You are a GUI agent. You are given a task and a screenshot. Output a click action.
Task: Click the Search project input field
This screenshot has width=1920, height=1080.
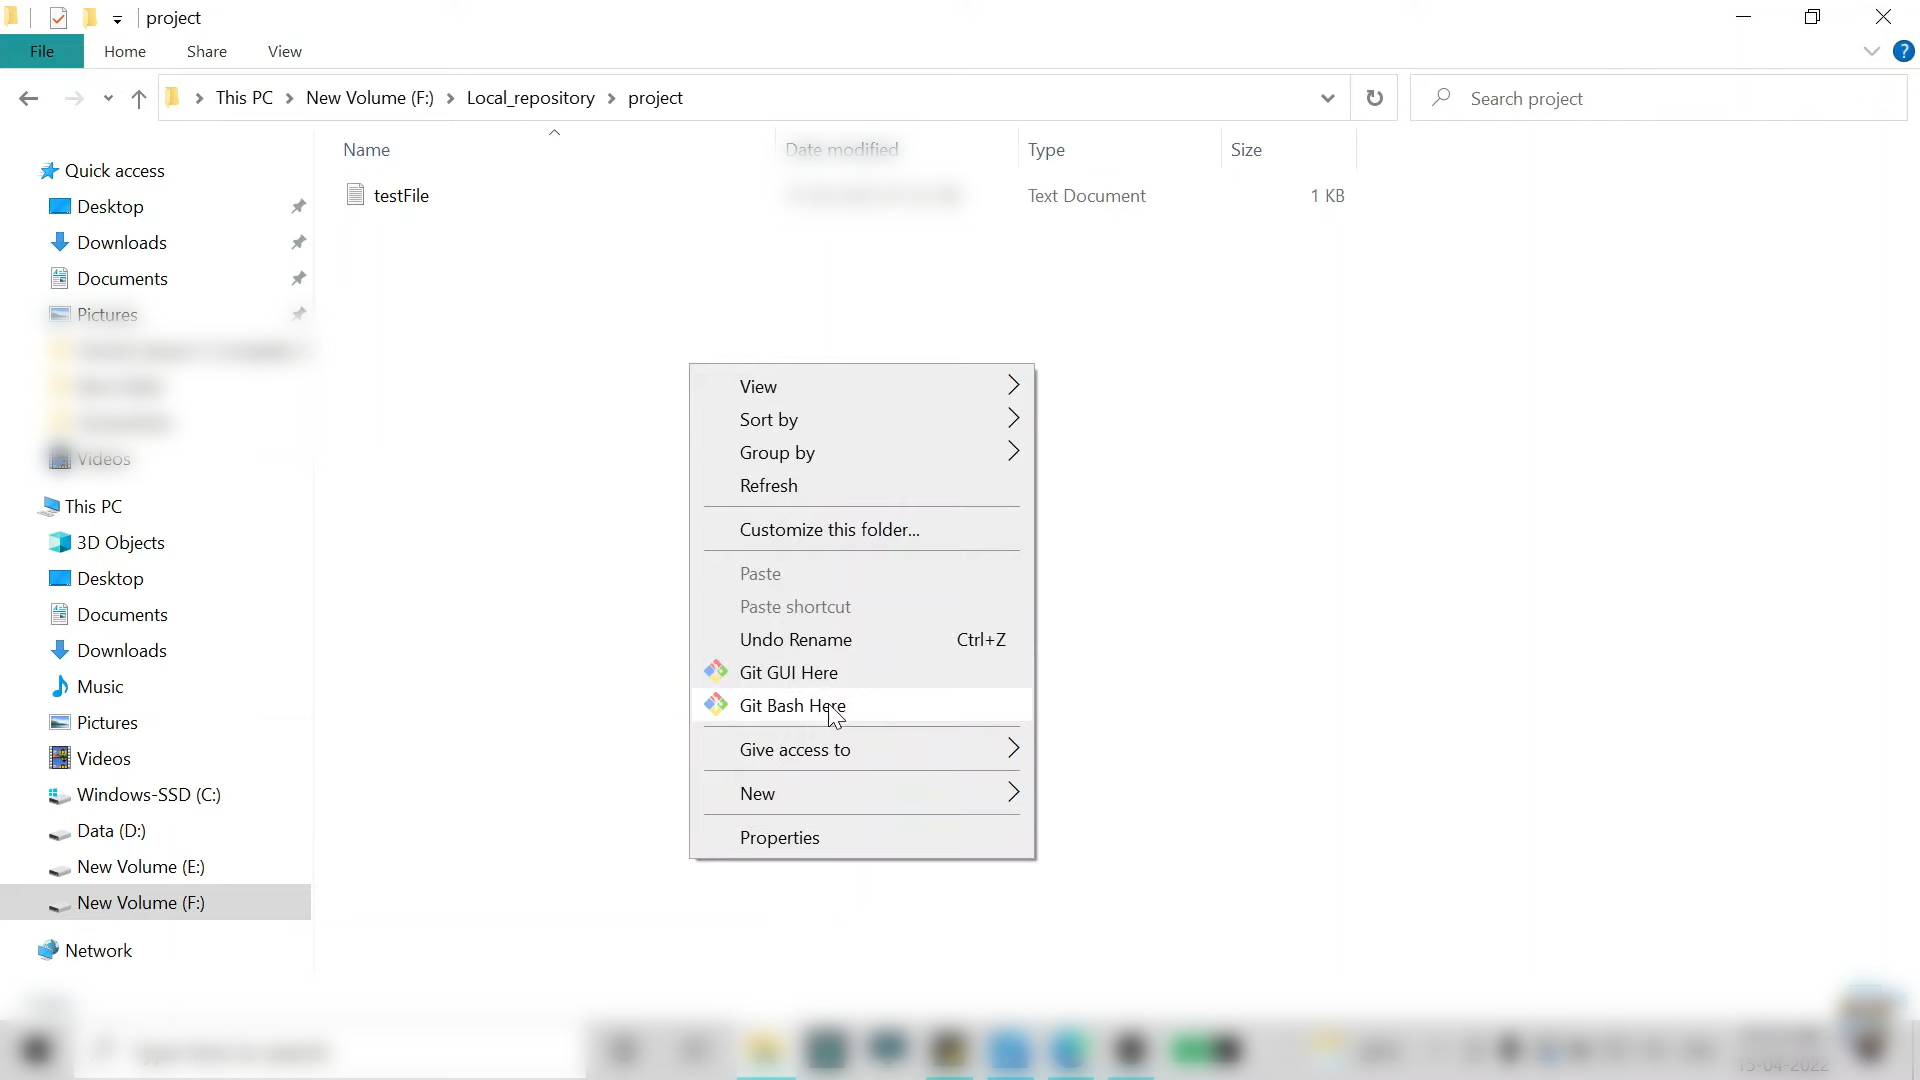point(1658,98)
